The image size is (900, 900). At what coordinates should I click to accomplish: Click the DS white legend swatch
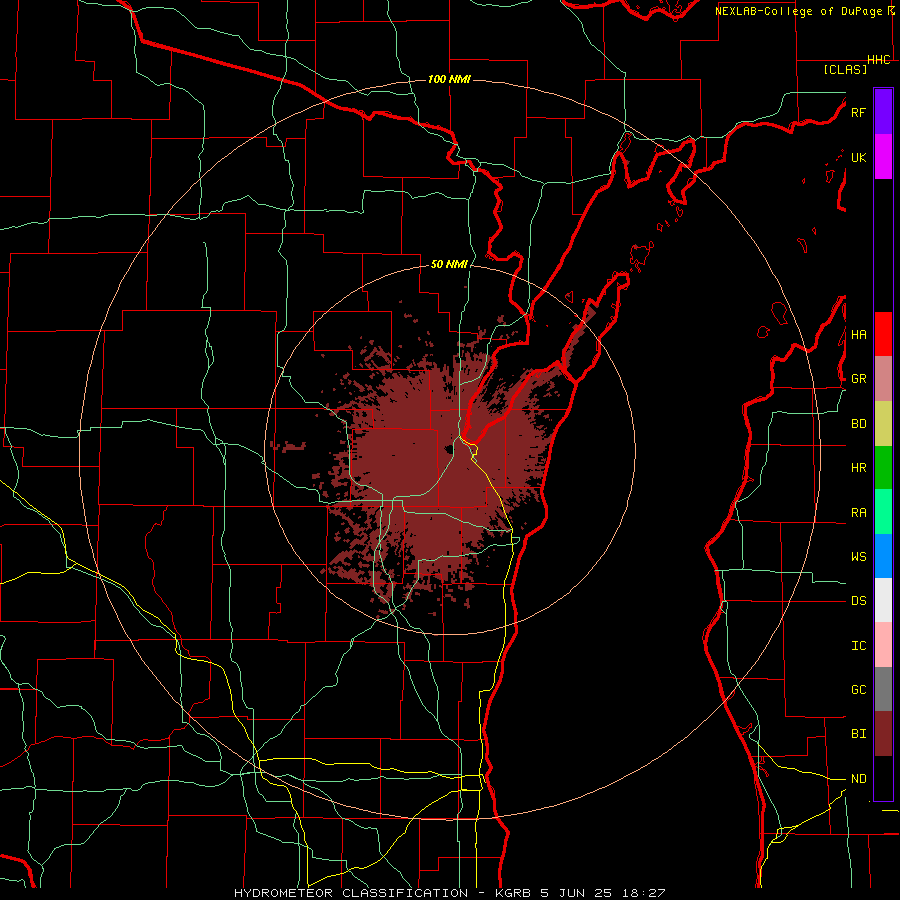883,600
